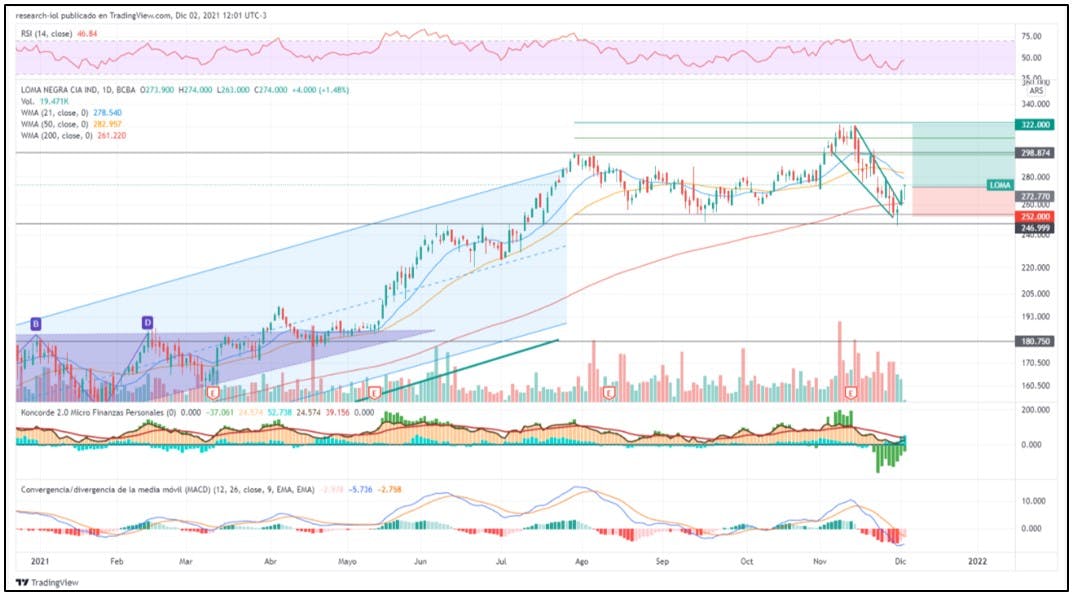This screenshot has width=1072, height=594.
Task: Select the green profit zone of long position
Action: click(x=963, y=154)
